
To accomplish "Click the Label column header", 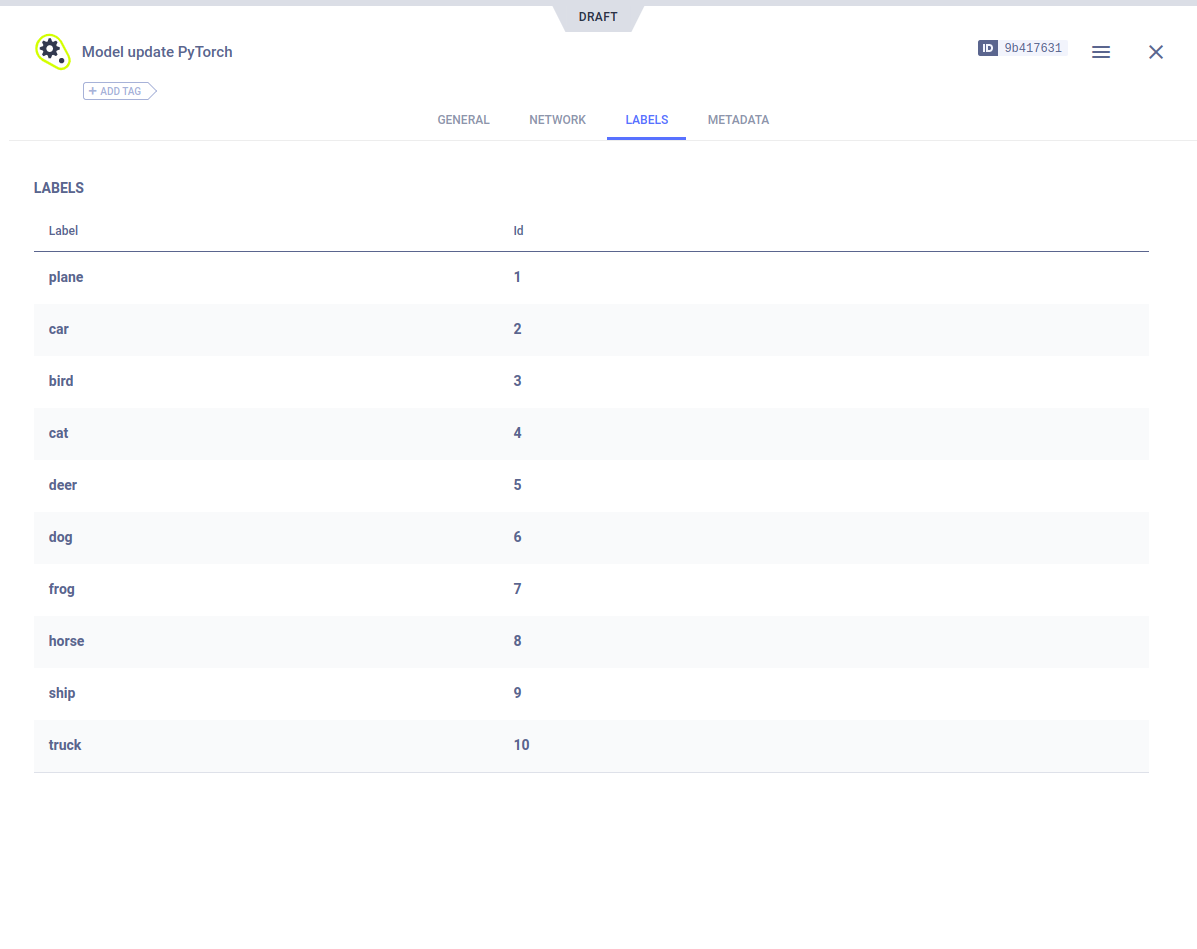I will click(63, 231).
